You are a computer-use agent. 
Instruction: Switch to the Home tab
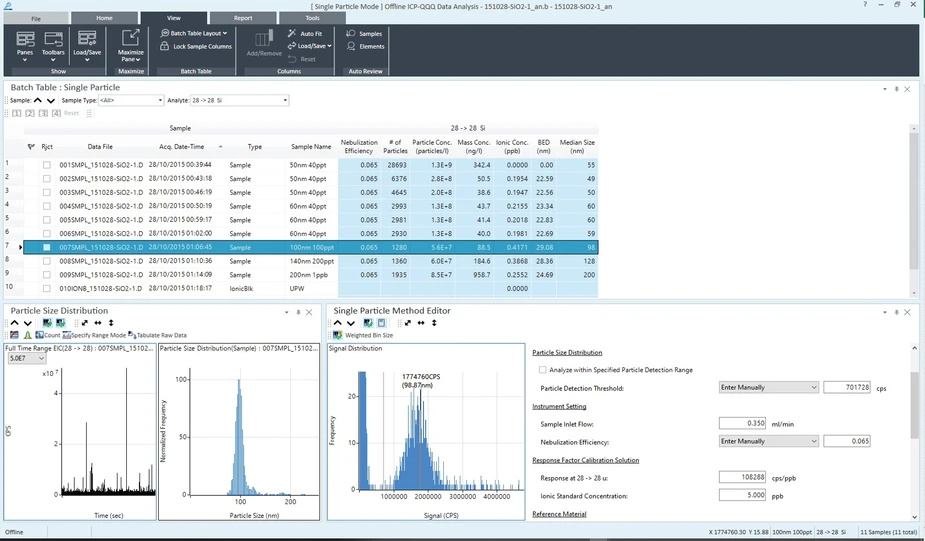pos(104,18)
